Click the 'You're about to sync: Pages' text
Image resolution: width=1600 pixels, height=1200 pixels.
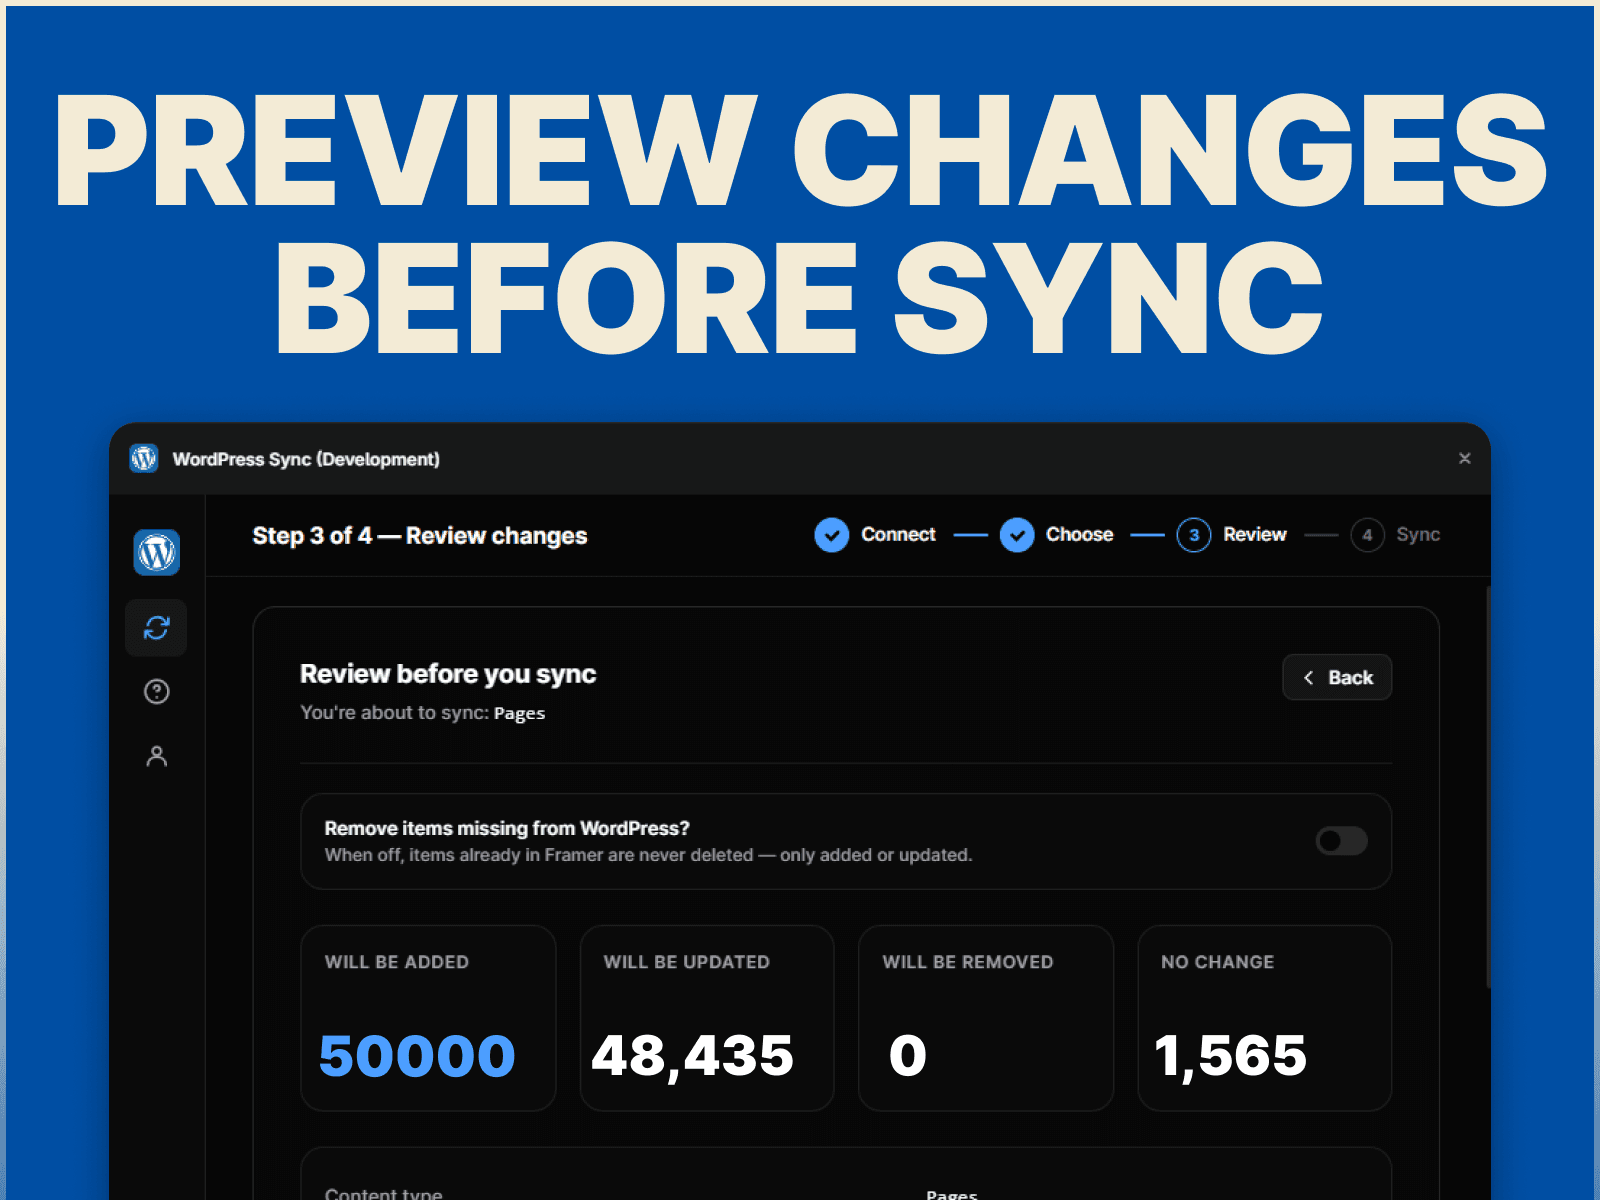tap(423, 713)
